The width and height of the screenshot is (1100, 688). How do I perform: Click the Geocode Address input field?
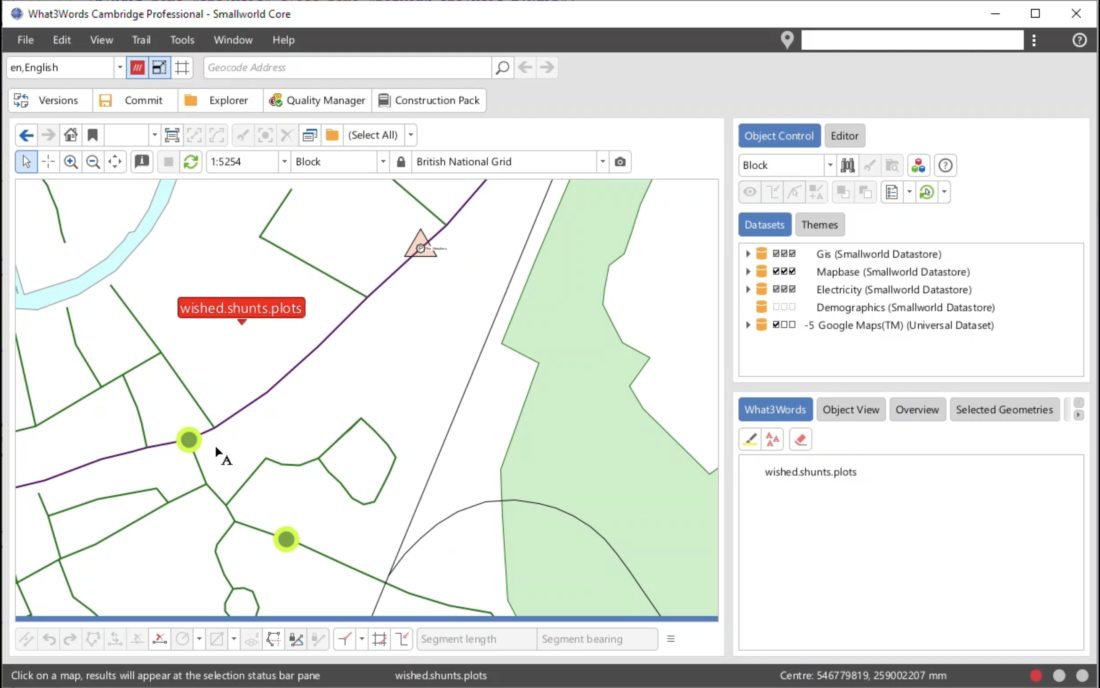347,67
